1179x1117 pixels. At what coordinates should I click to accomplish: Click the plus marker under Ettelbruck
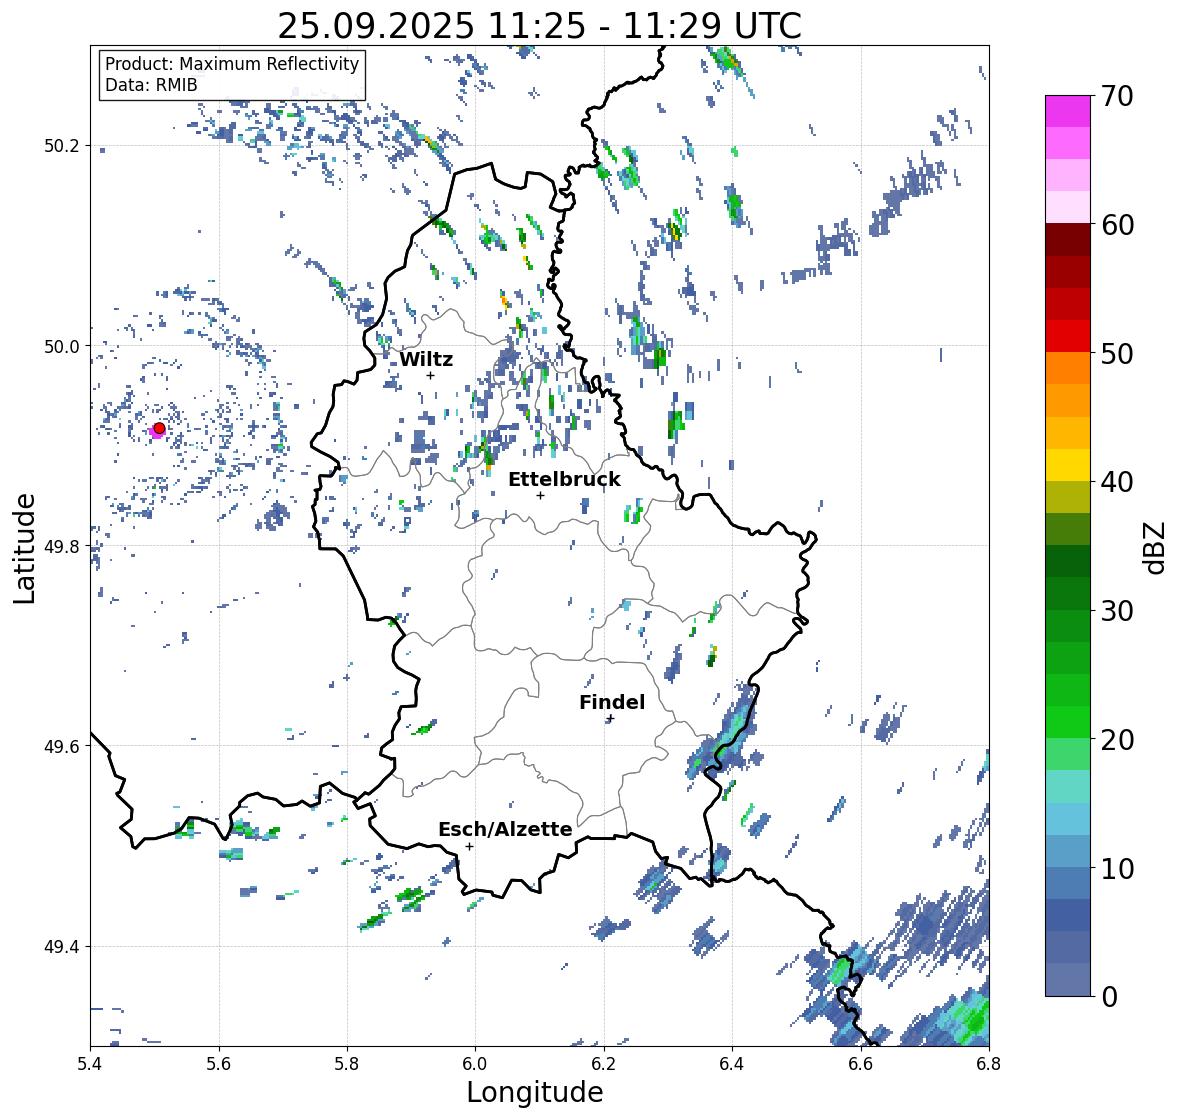click(x=540, y=495)
